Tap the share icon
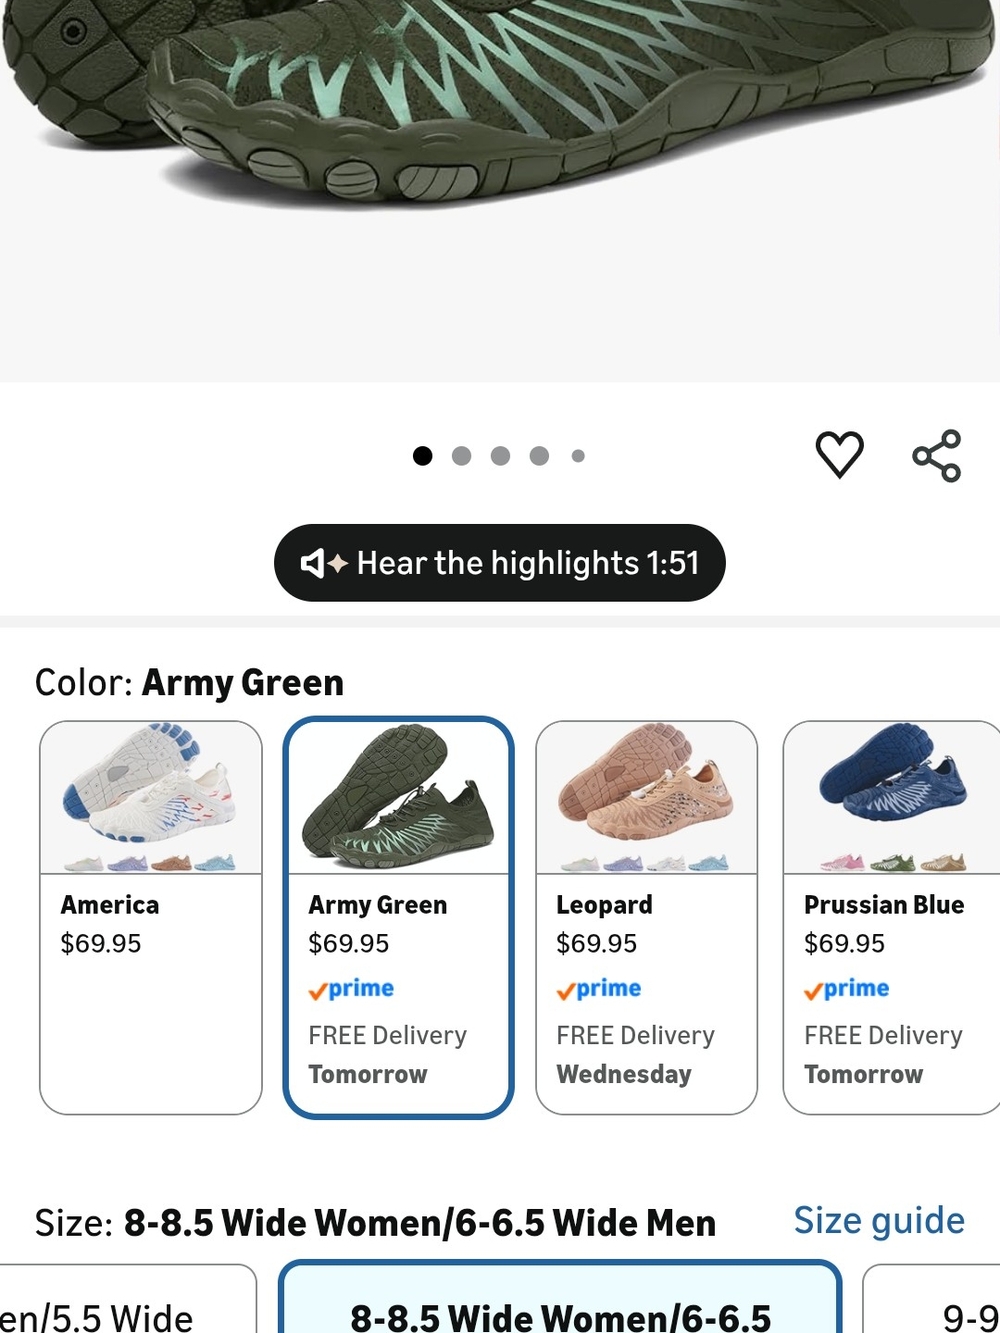 click(937, 456)
